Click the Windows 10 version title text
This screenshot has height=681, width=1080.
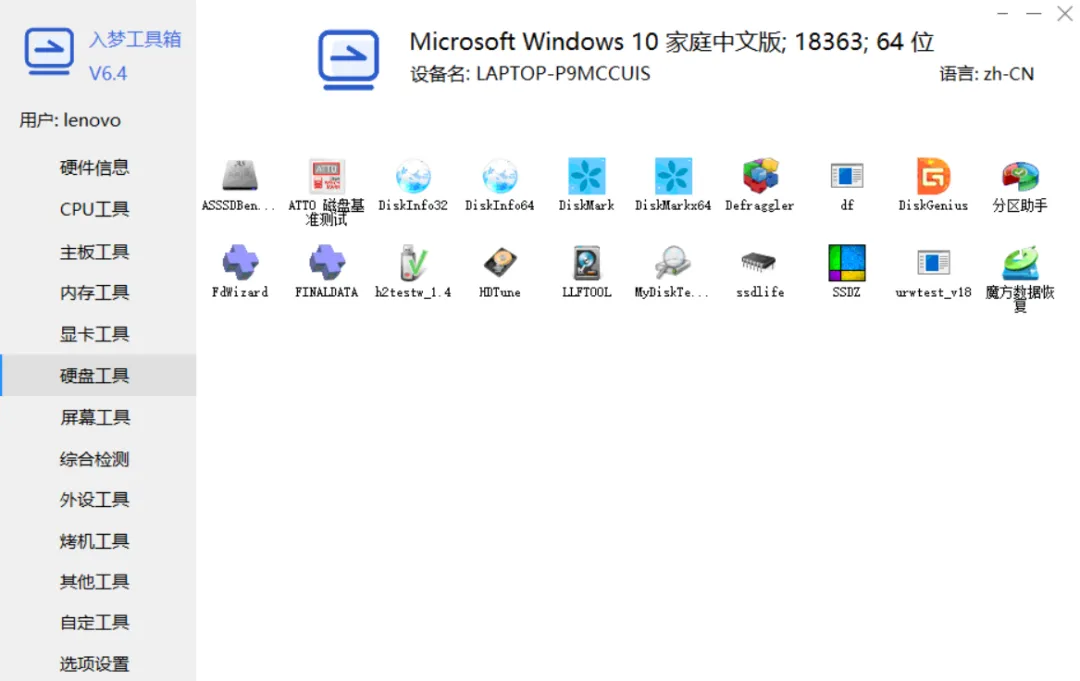672,41
